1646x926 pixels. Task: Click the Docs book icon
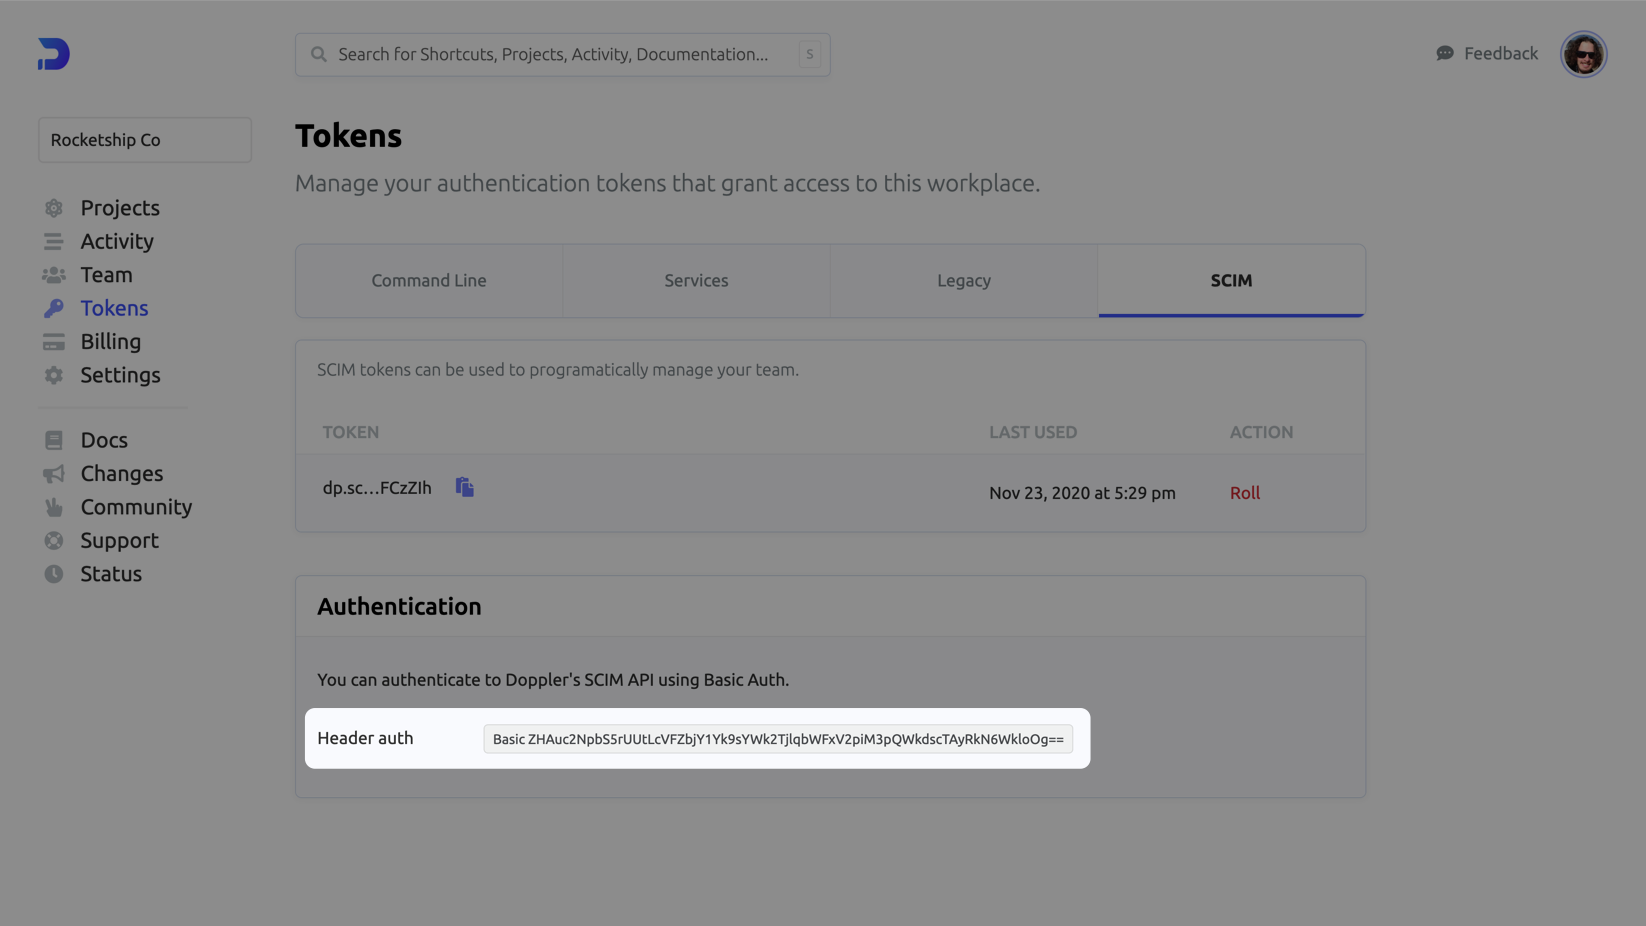(x=54, y=440)
